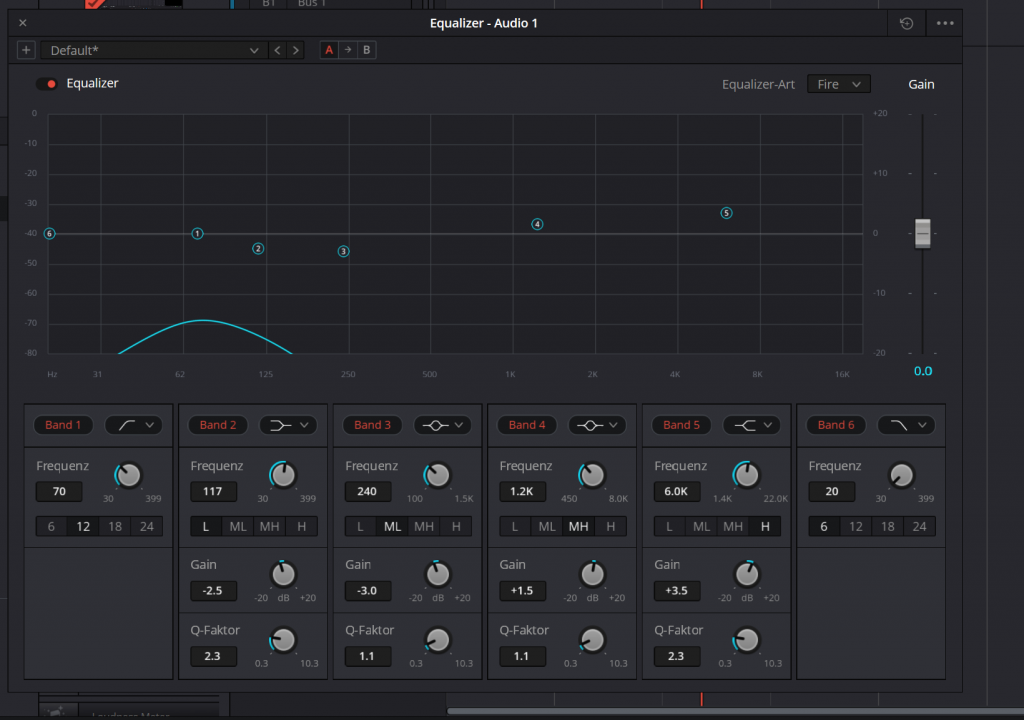The width and height of the screenshot is (1024, 720).
Task: Enable Band 6 filter
Action: tap(836, 425)
